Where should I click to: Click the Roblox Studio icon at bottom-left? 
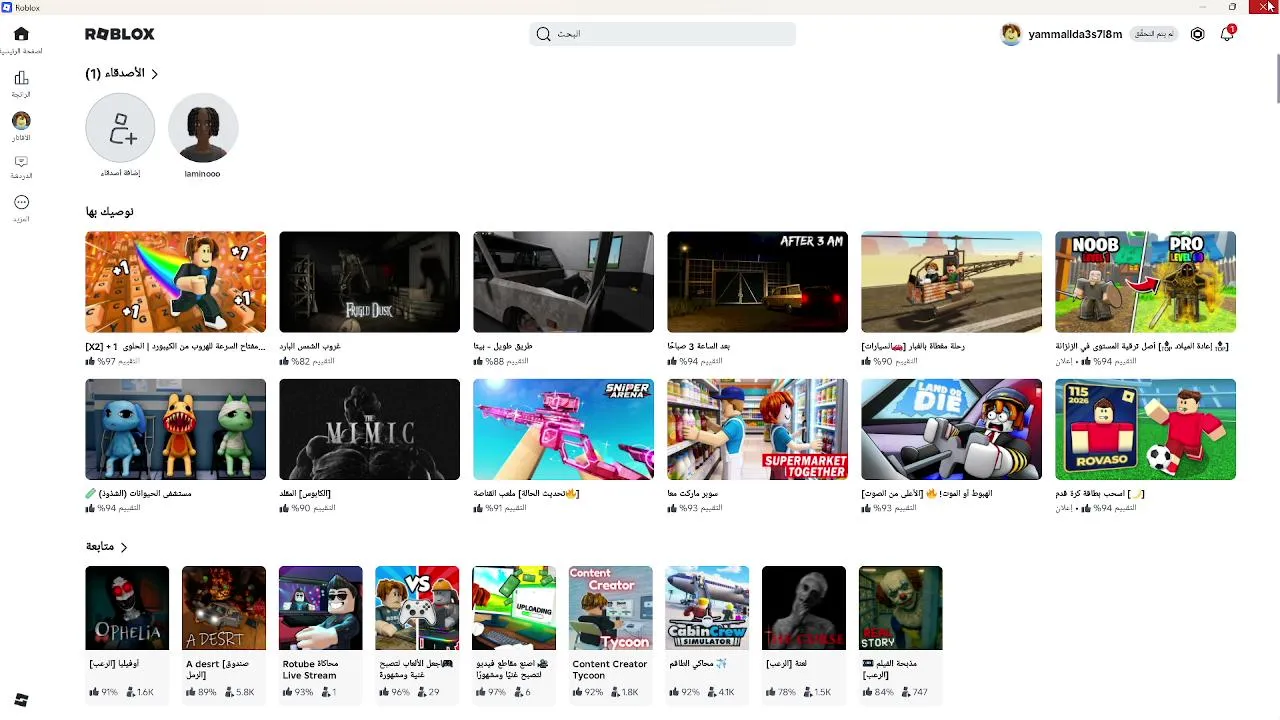pos(21,700)
